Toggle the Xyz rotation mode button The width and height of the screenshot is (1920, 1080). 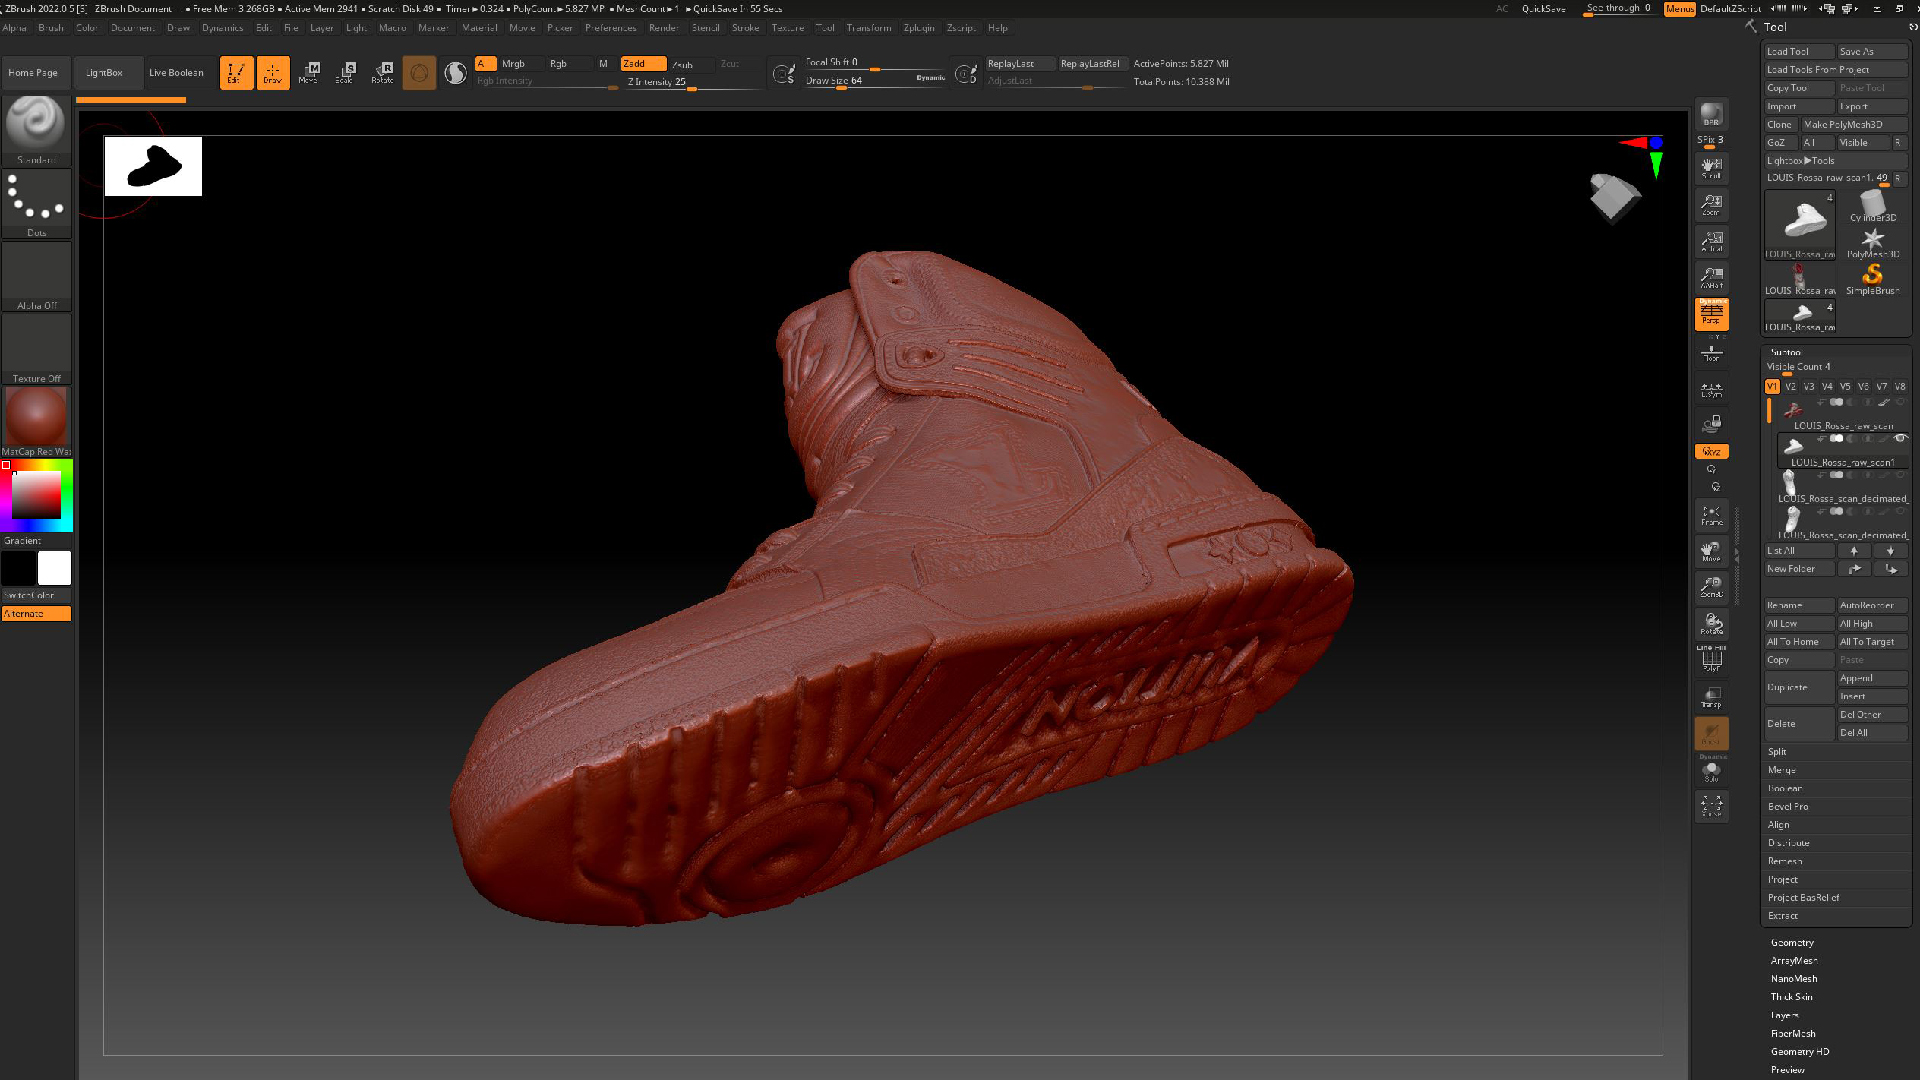click(x=1711, y=452)
